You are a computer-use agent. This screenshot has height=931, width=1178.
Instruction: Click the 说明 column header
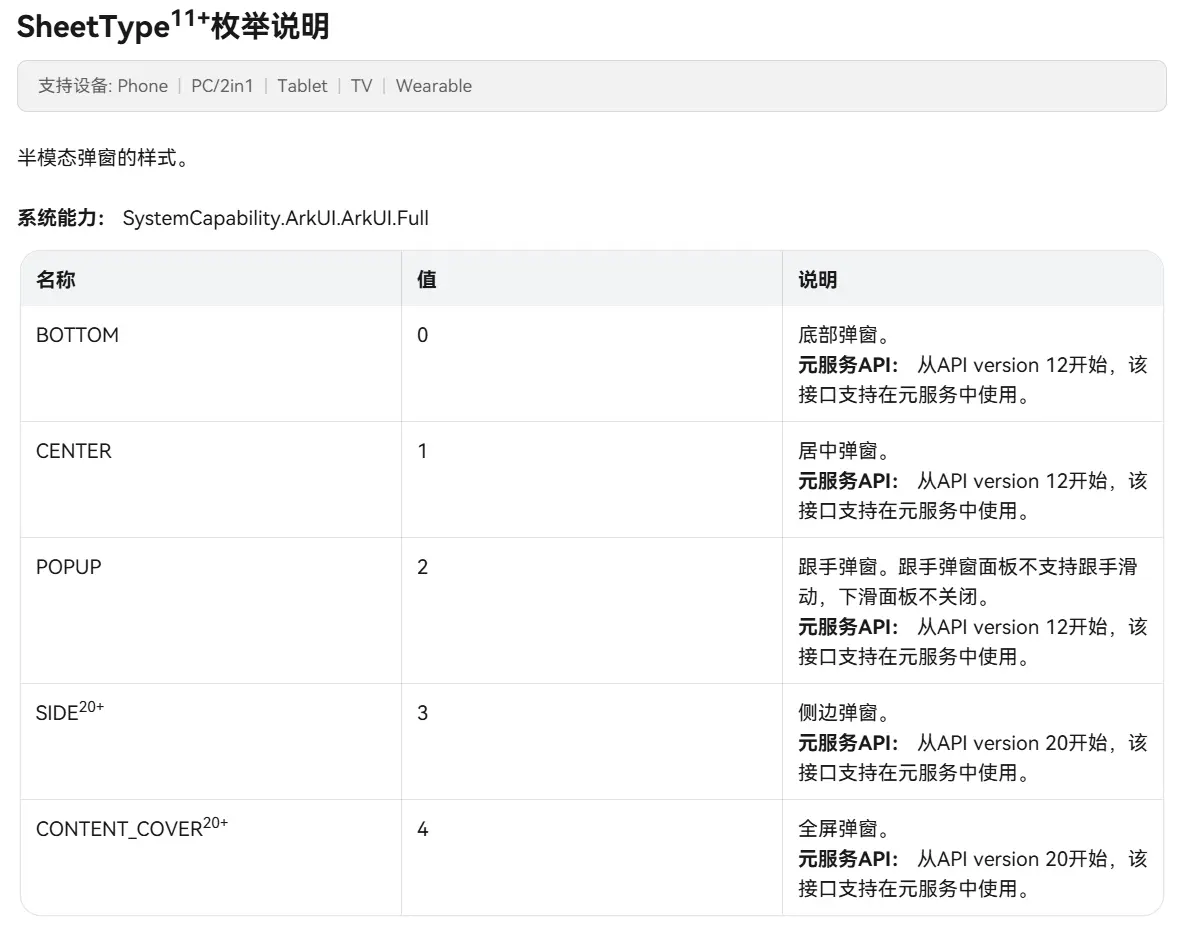[817, 280]
